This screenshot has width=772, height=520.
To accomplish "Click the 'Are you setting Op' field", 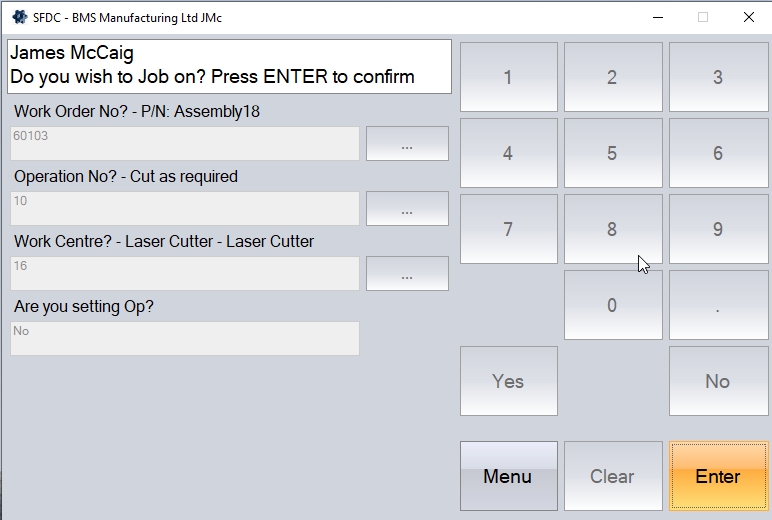I will (185, 338).
